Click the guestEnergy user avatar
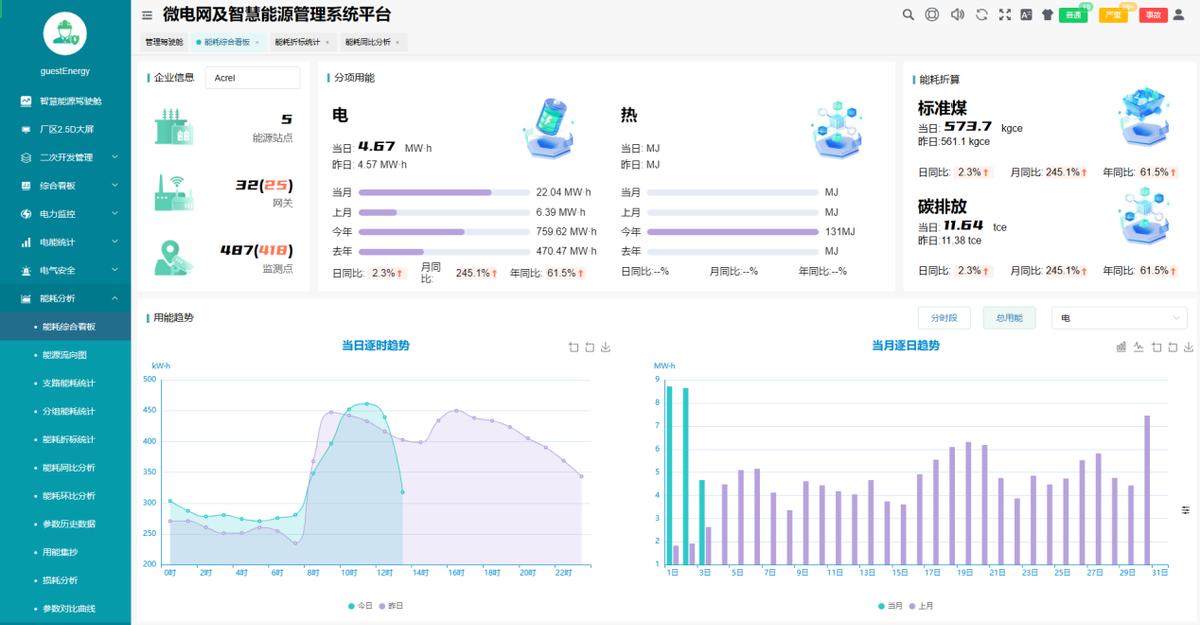 65,33
